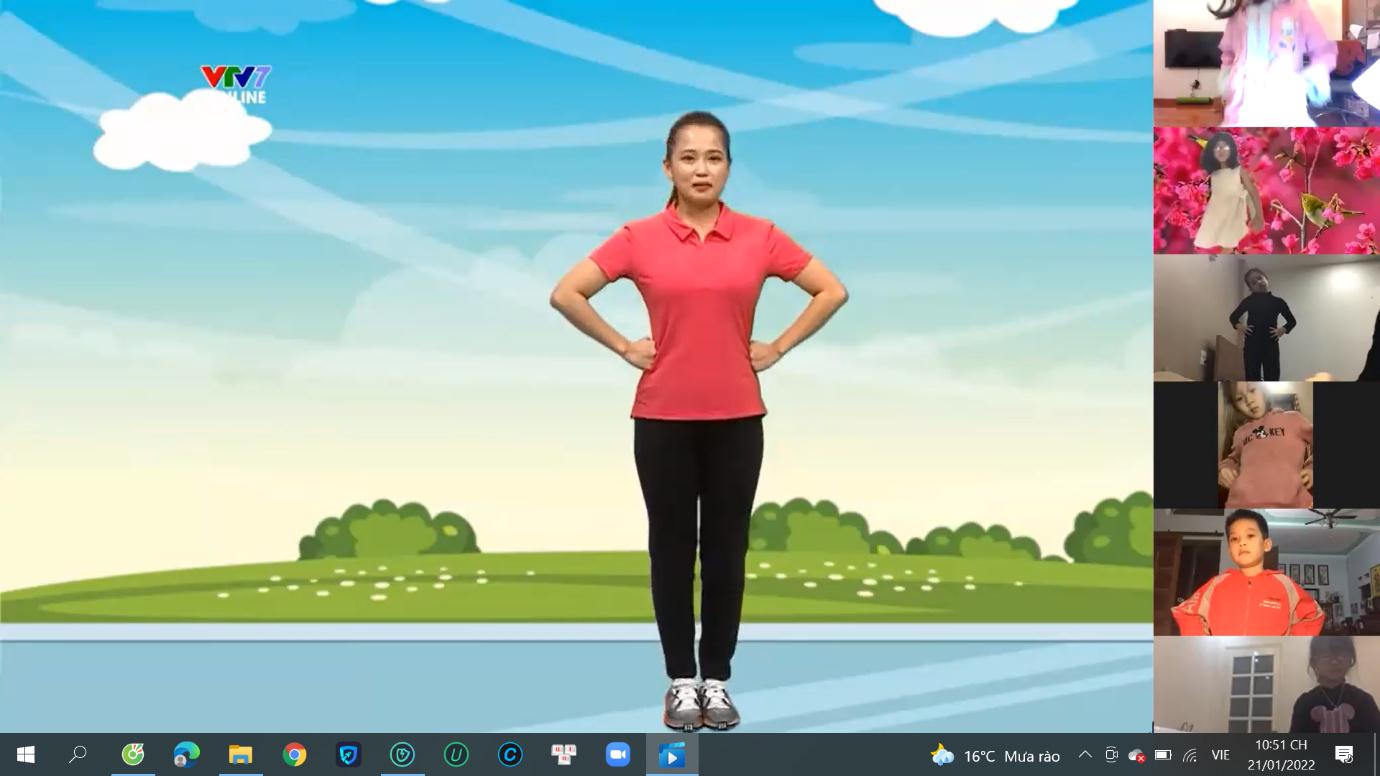Image resolution: width=1380 pixels, height=776 pixels.
Task: Open the Cốc Cốc browser from taskbar
Action: tap(132, 755)
